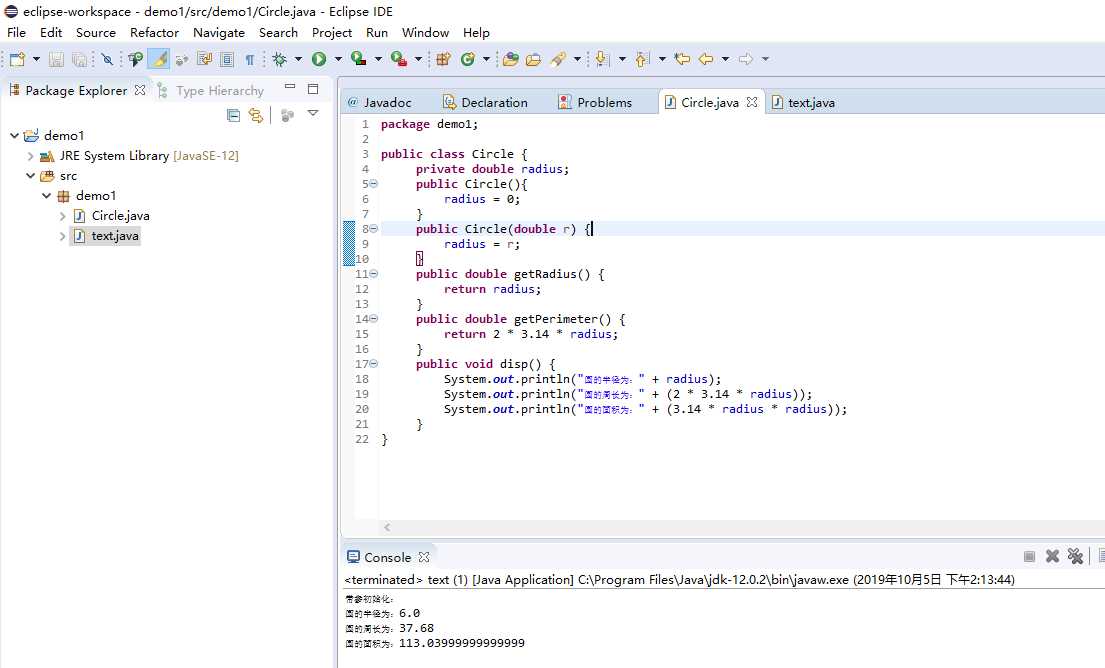Fold the code block at line 8
The height and width of the screenshot is (668, 1105).
click(x=374, y=228)
